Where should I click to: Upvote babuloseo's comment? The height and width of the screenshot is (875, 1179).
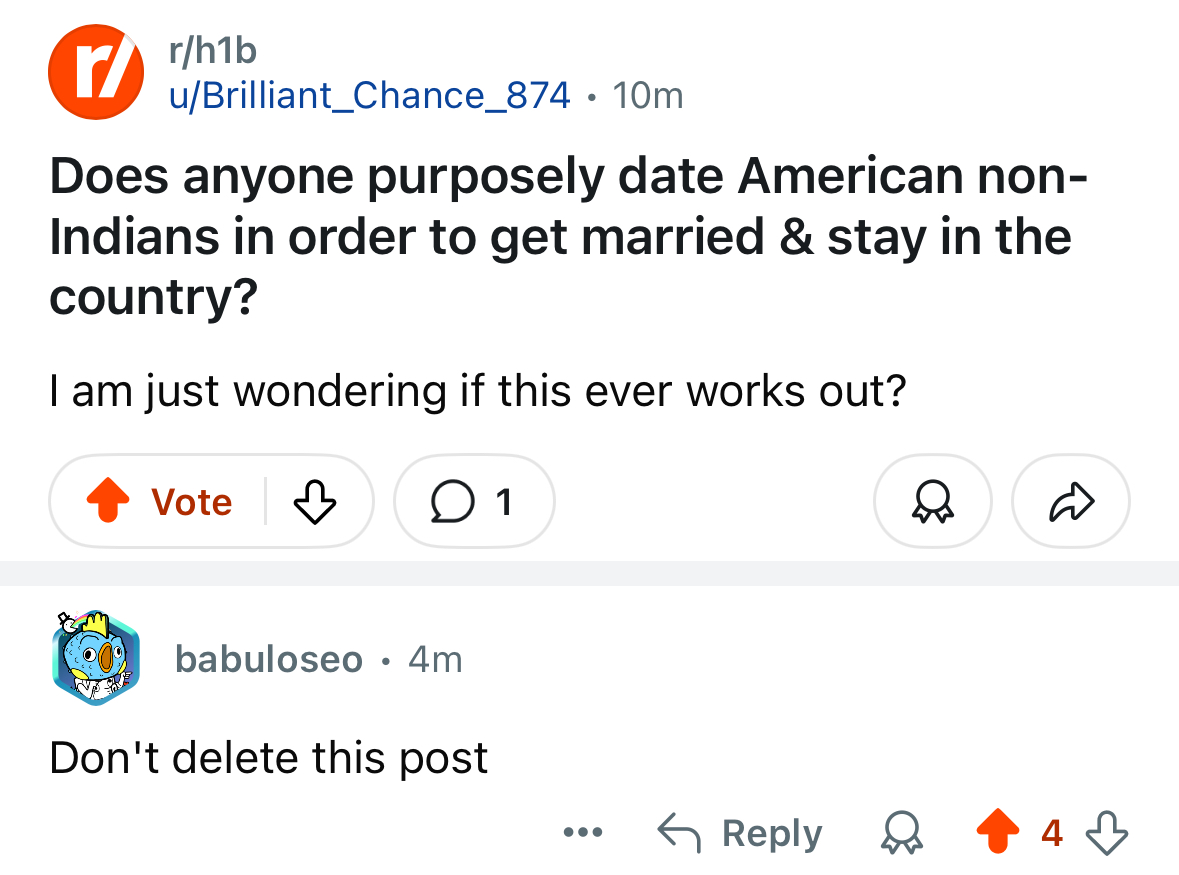point(998,831)
